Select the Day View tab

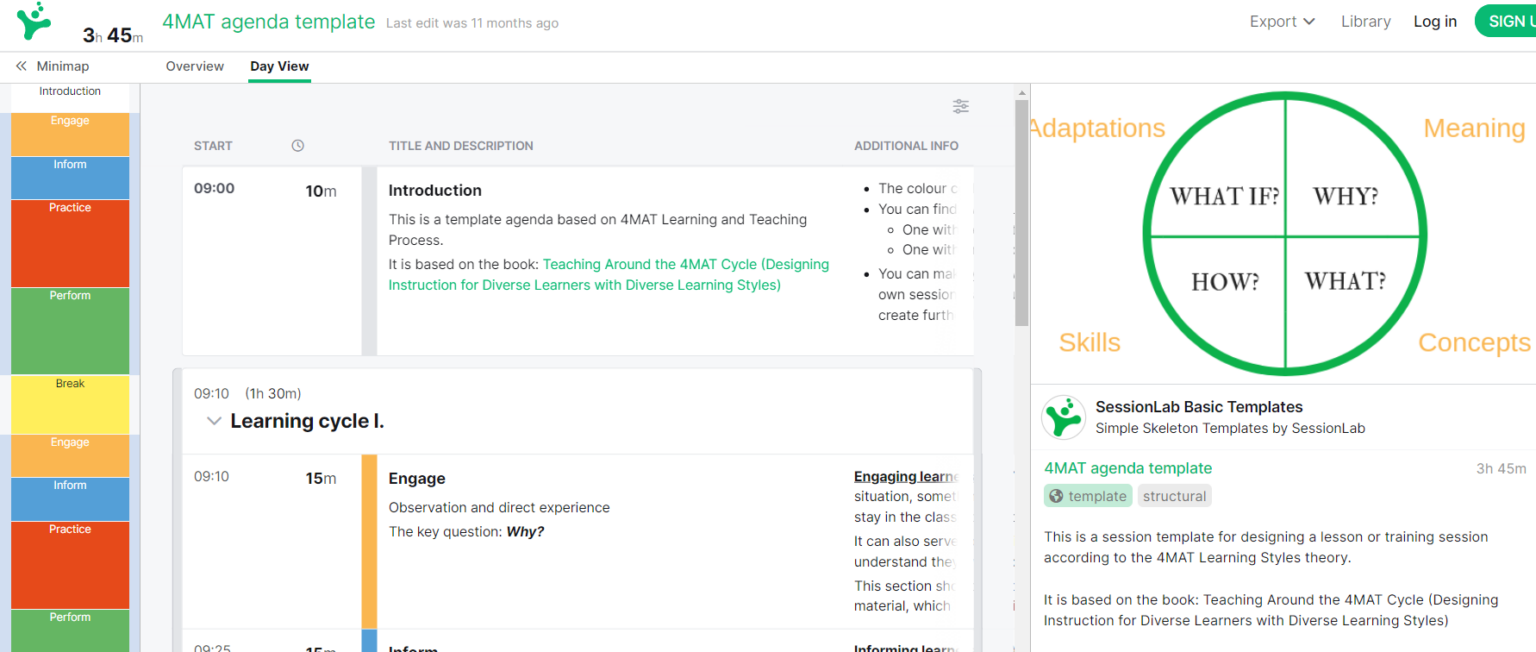tap(279, 66)
